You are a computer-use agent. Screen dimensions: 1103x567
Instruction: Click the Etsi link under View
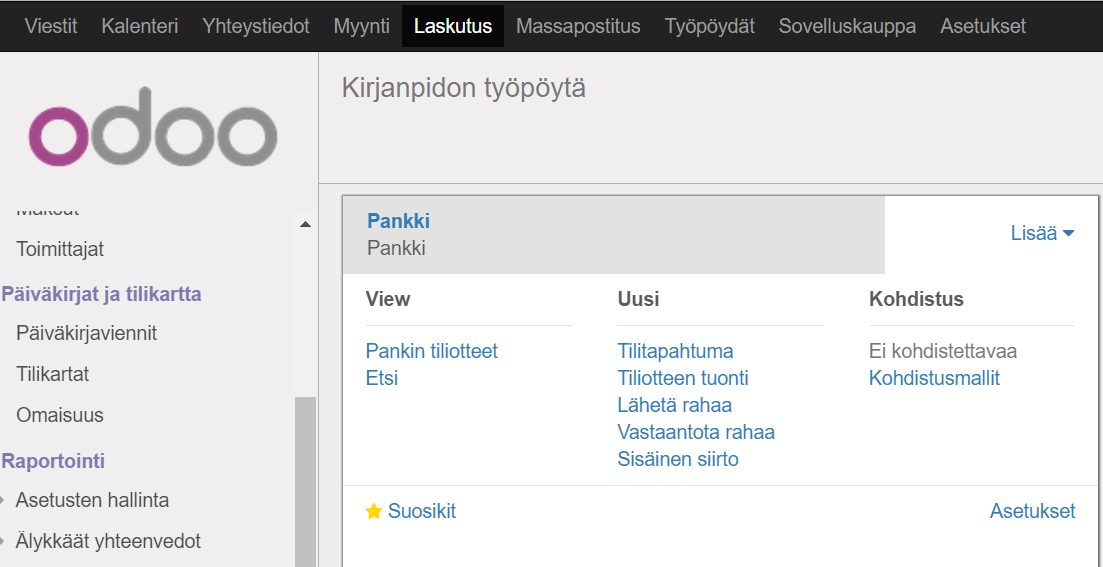coord(382,378)
